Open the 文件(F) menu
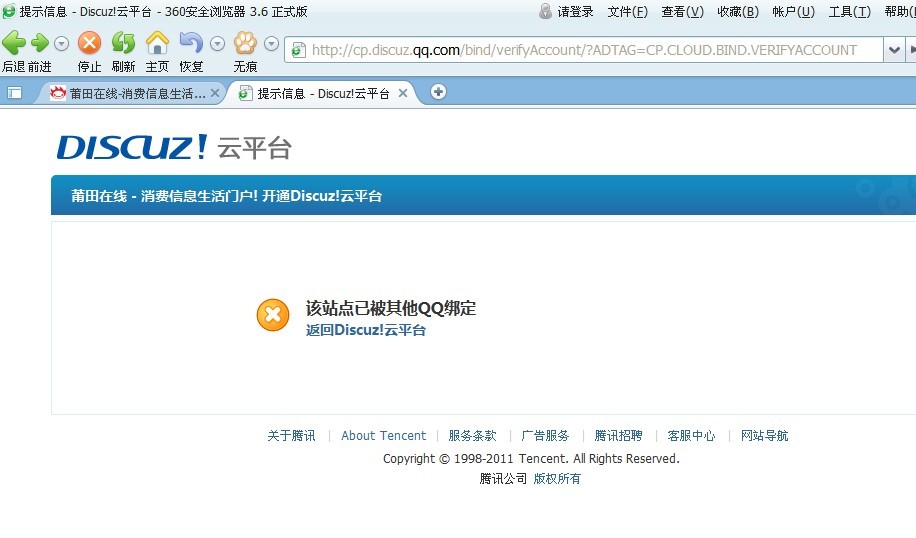 pos(627,12)
